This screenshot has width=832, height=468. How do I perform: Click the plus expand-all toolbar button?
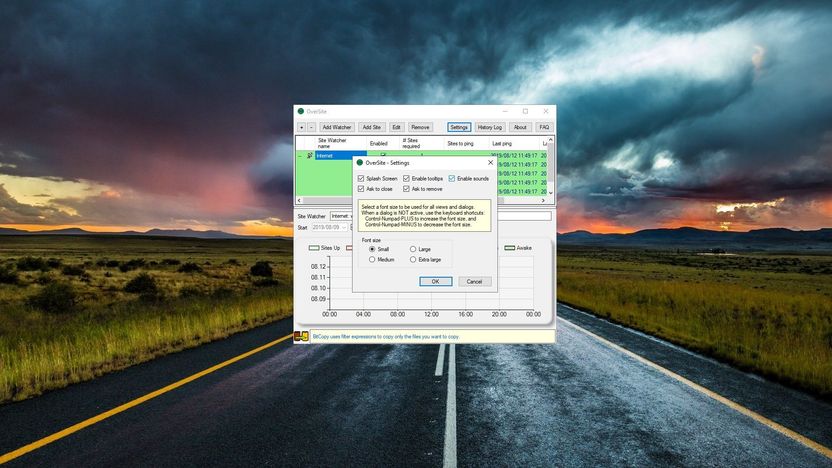point(301,127)
